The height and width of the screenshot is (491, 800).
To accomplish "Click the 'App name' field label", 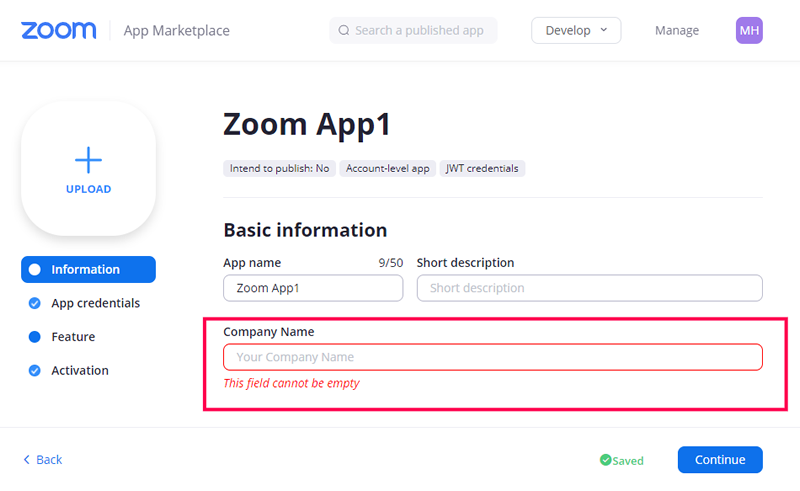I will click(x=252, y=263).
